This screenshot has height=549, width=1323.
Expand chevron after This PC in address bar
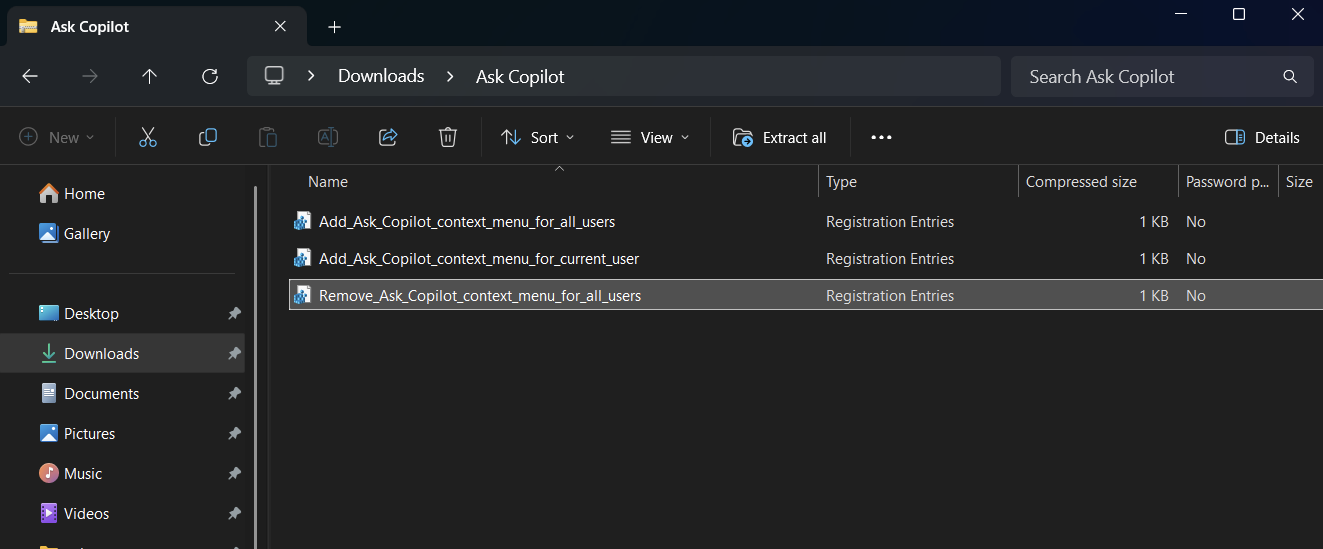click(x=312, y=76)
